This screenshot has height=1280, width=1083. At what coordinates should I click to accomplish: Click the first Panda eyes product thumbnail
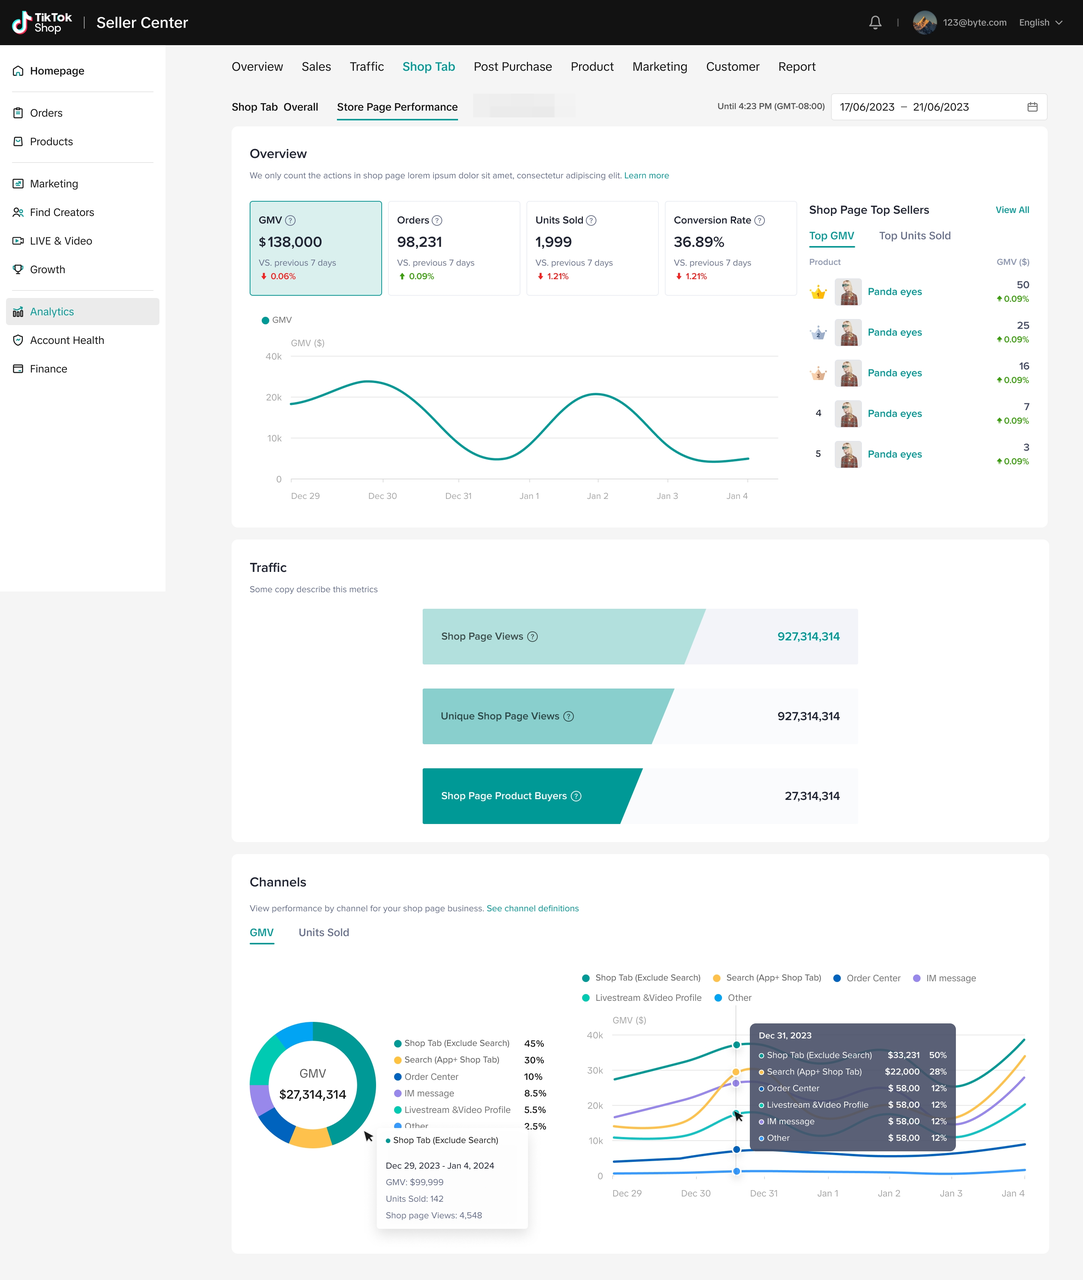[848, 292]
